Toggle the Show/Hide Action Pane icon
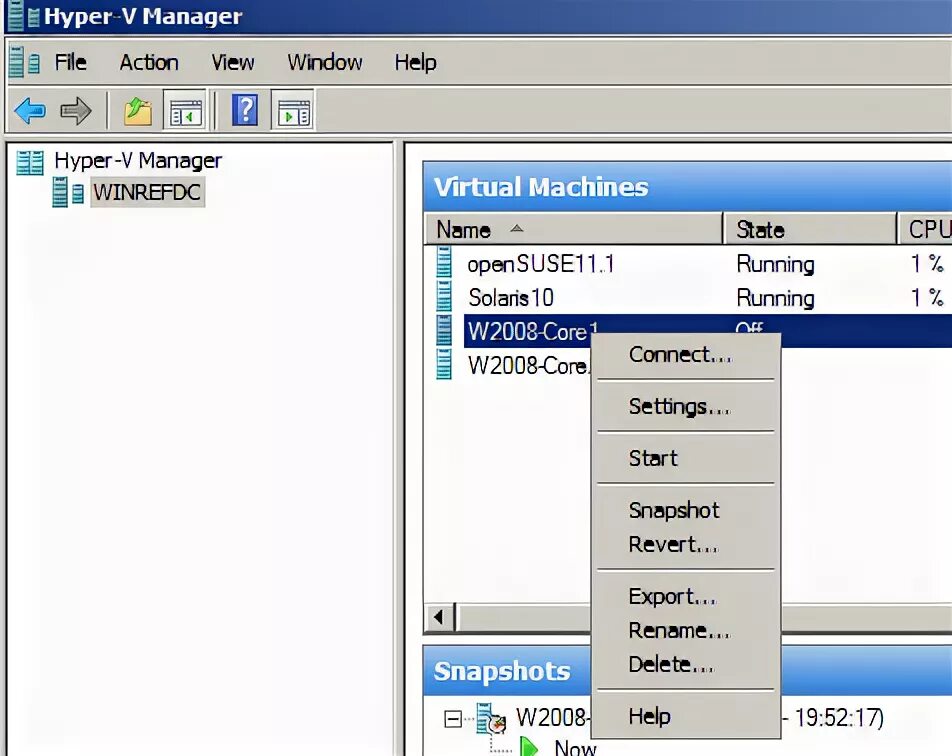 pyautogui.click(x=293, y=111)
